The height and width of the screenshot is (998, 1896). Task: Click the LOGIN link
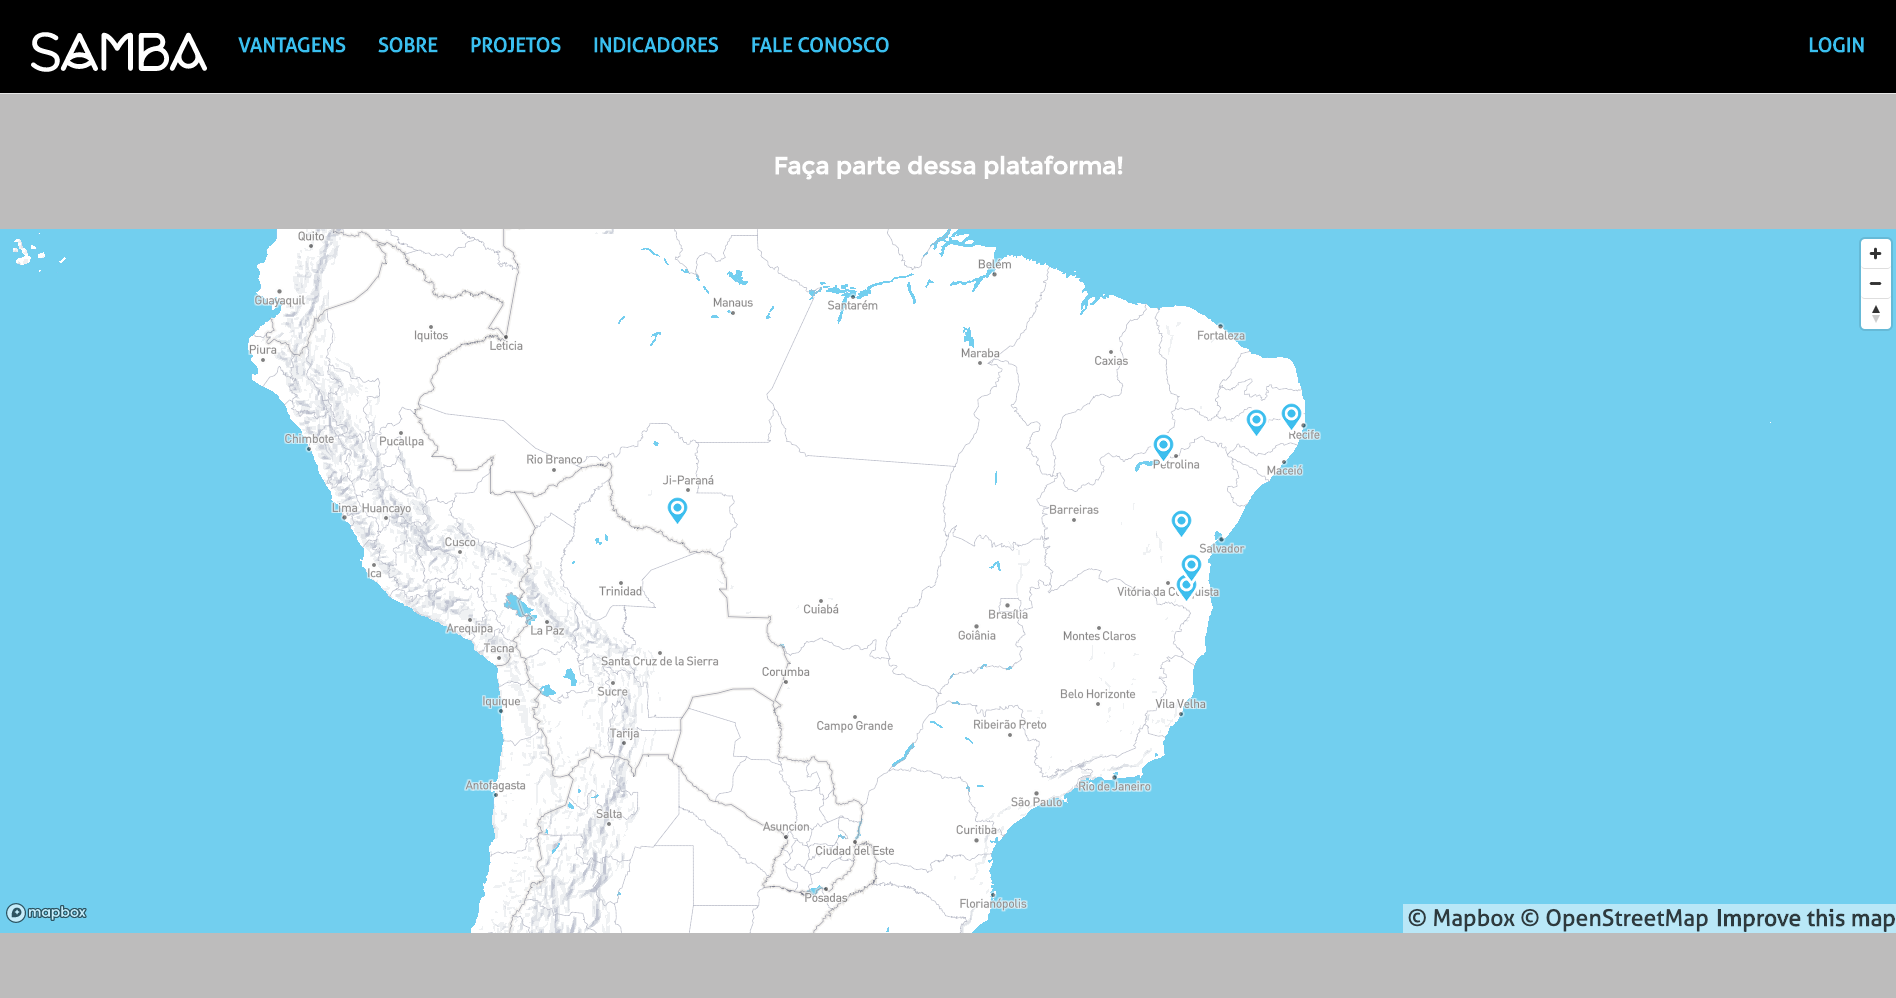coord(1835,46)
